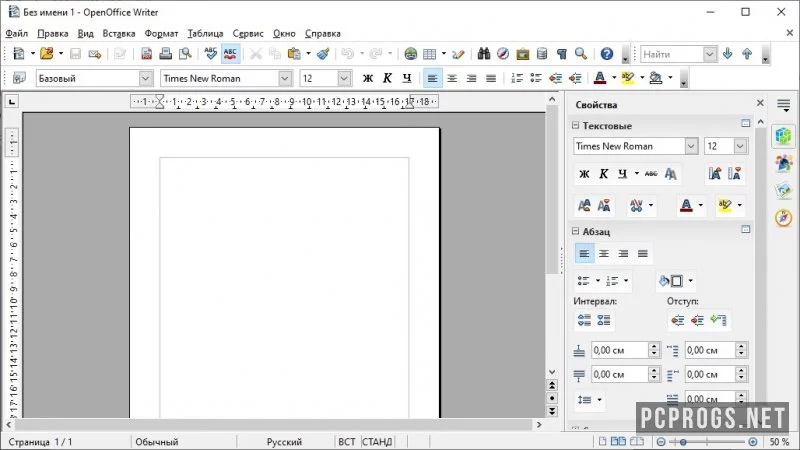
Task: Open the Вставка menu
Action: (x=119, y=34)
